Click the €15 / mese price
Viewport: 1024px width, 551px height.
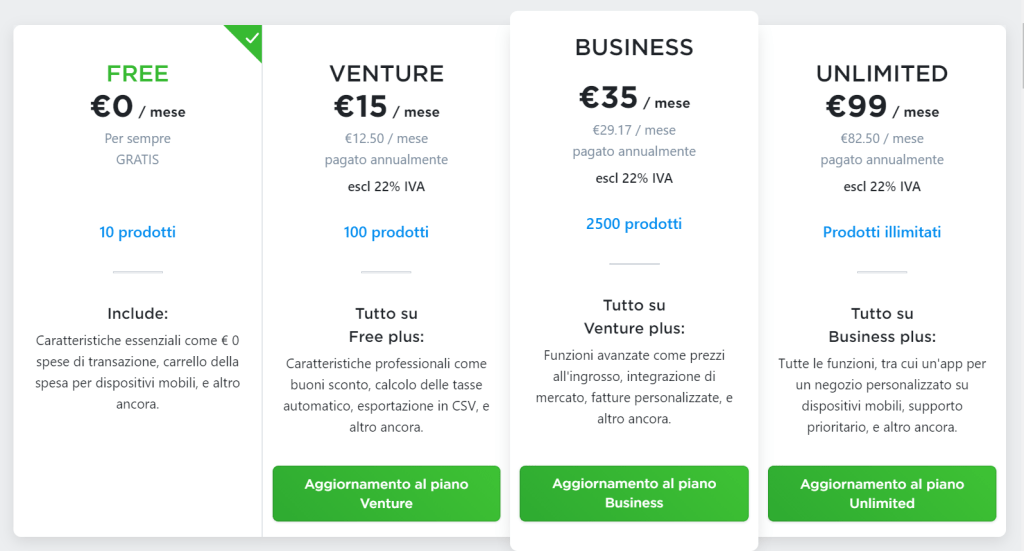tap(386, 106)
